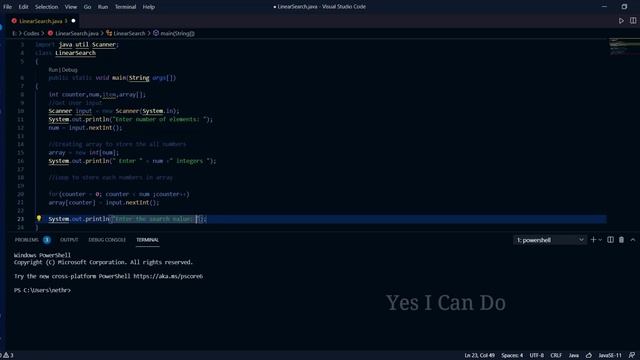Switch to the Problems panel tab
The height and width of the screenshot is (360, 640).
[x=27, y=240]
